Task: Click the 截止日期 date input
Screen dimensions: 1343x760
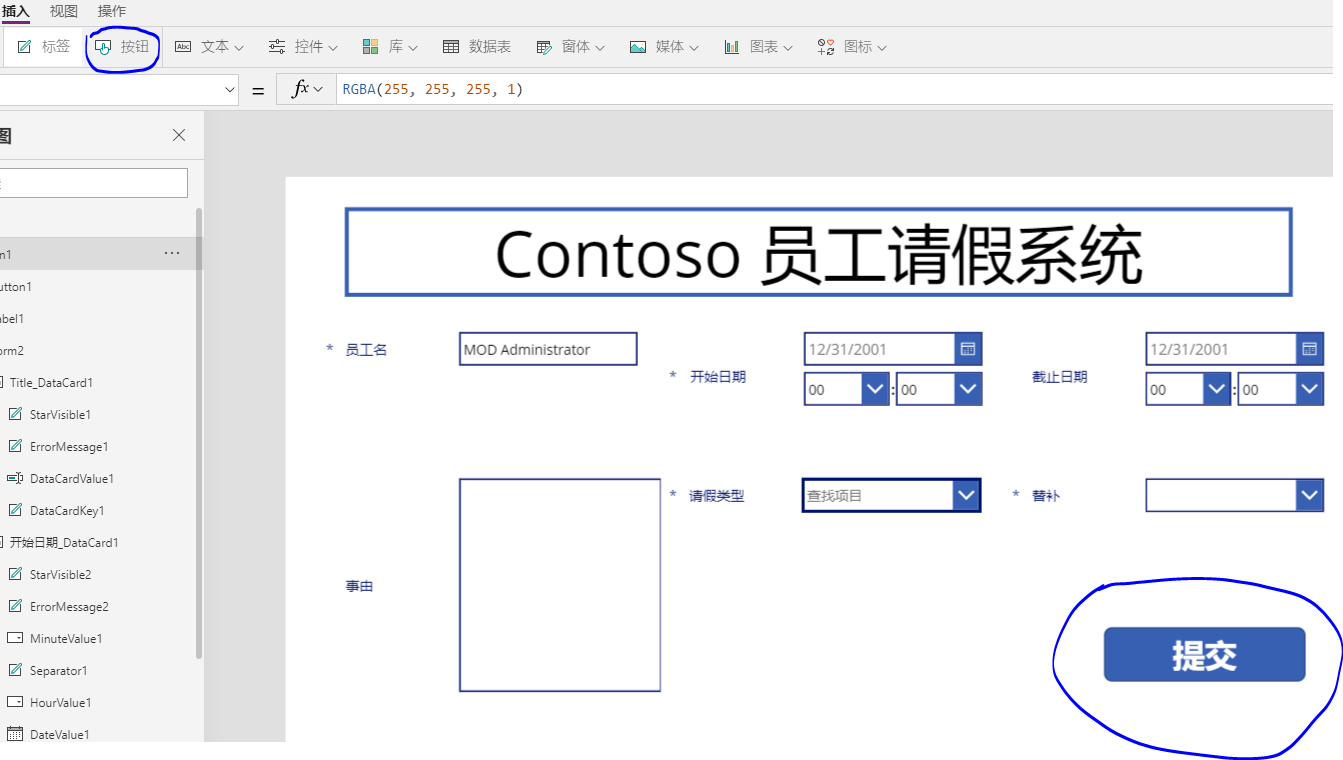Action: tap(1221, 349)
